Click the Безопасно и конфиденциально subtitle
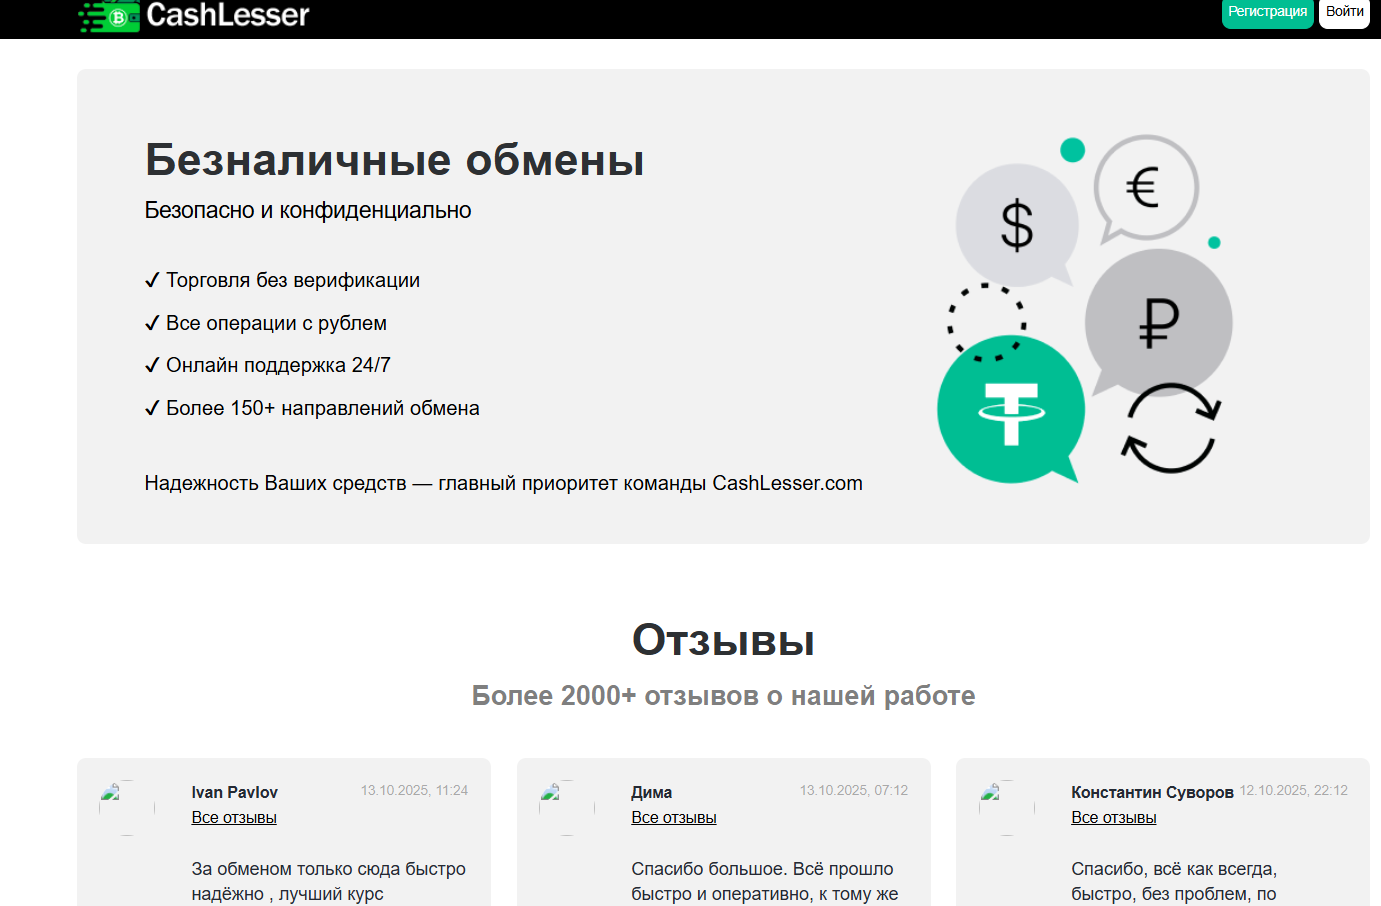1381x906 pixels. tap(308, 211)
